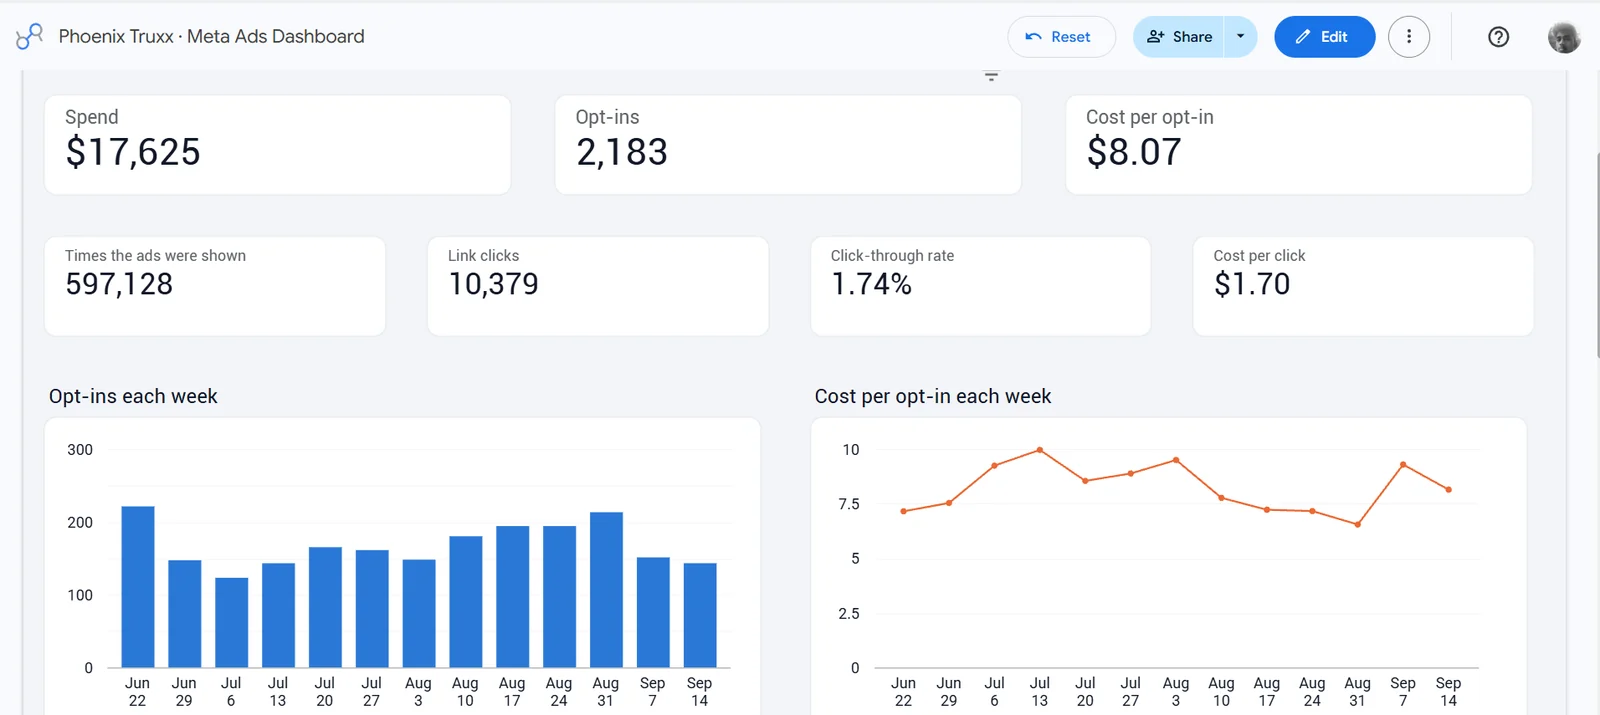Click the Edit button

point(1324,37)
